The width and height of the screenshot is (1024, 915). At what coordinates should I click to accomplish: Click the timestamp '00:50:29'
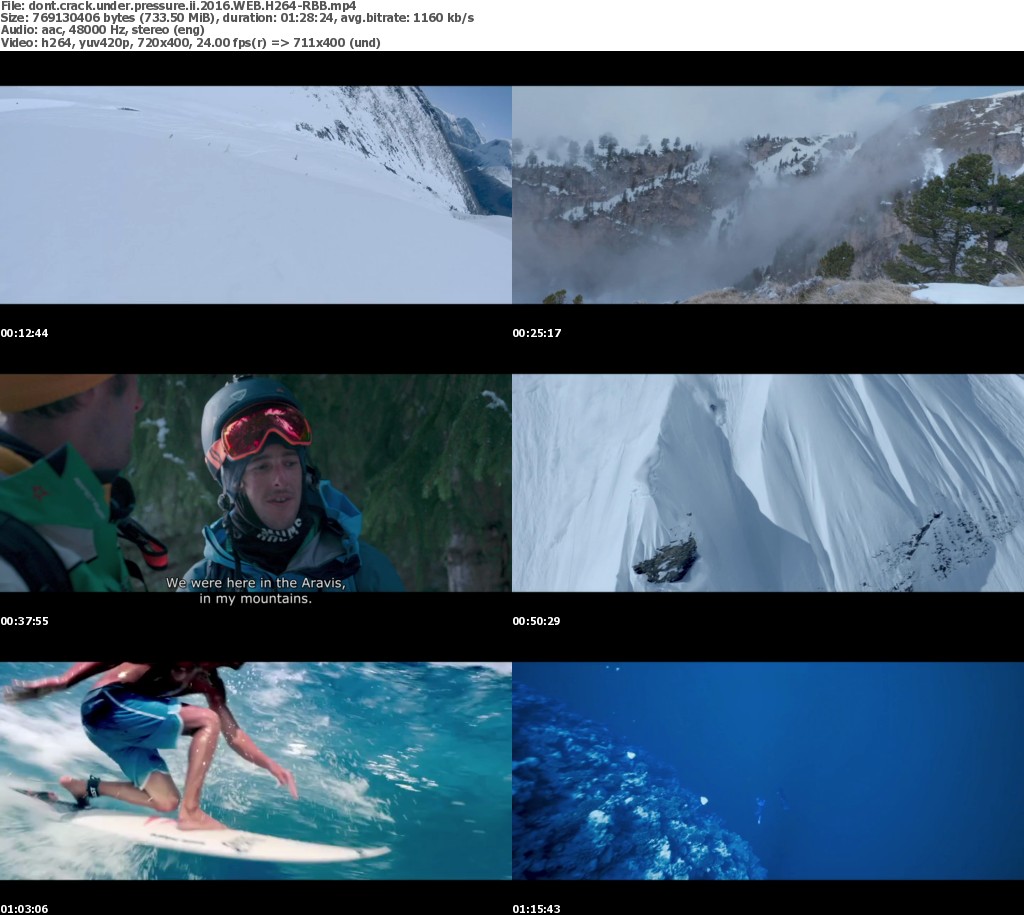click(536, 621)
